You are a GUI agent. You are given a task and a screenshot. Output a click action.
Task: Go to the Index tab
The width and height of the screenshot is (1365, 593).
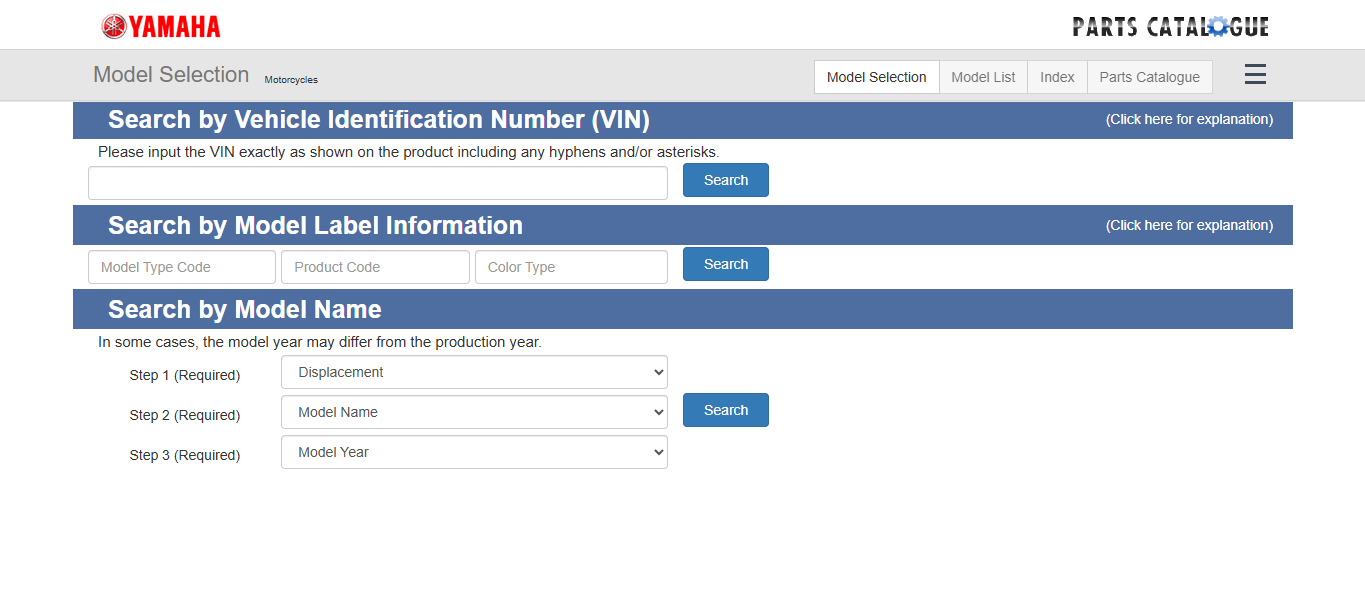coord(1057,77)
